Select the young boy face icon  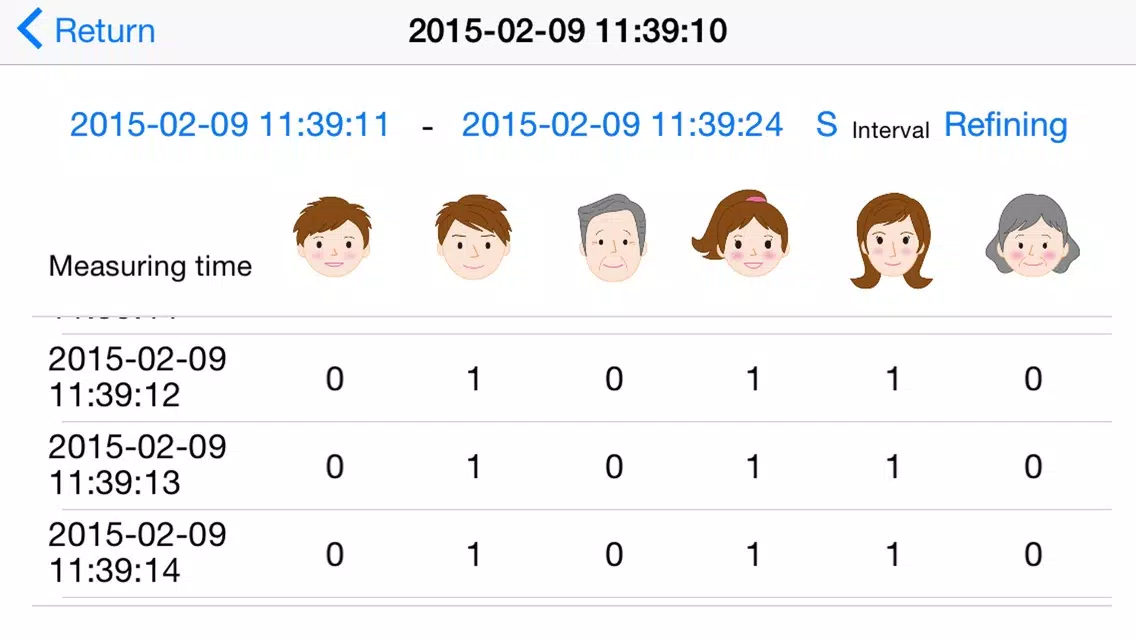point(333,237)
